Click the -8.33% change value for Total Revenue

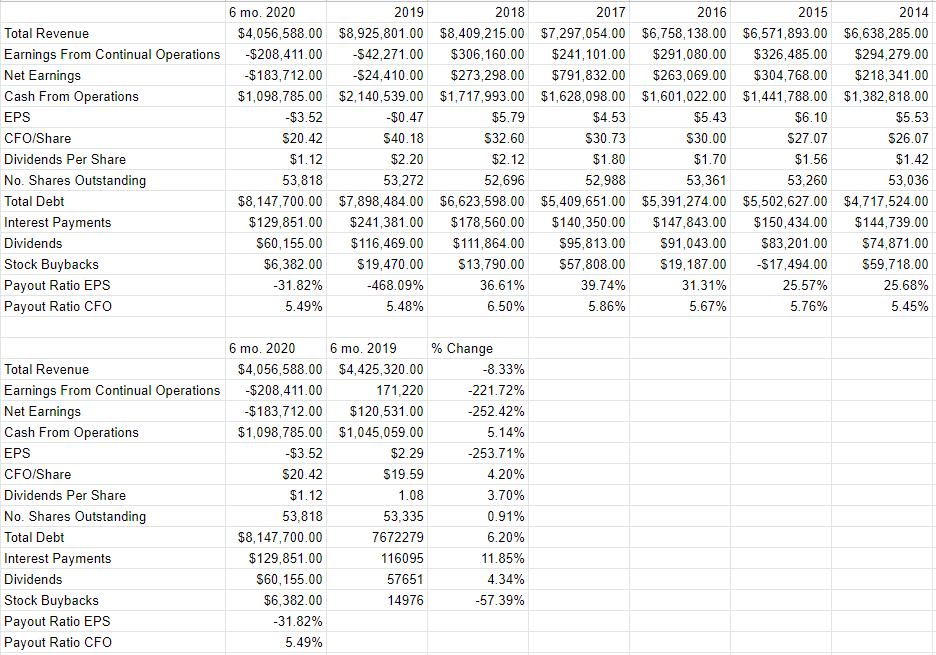(502, 369)
